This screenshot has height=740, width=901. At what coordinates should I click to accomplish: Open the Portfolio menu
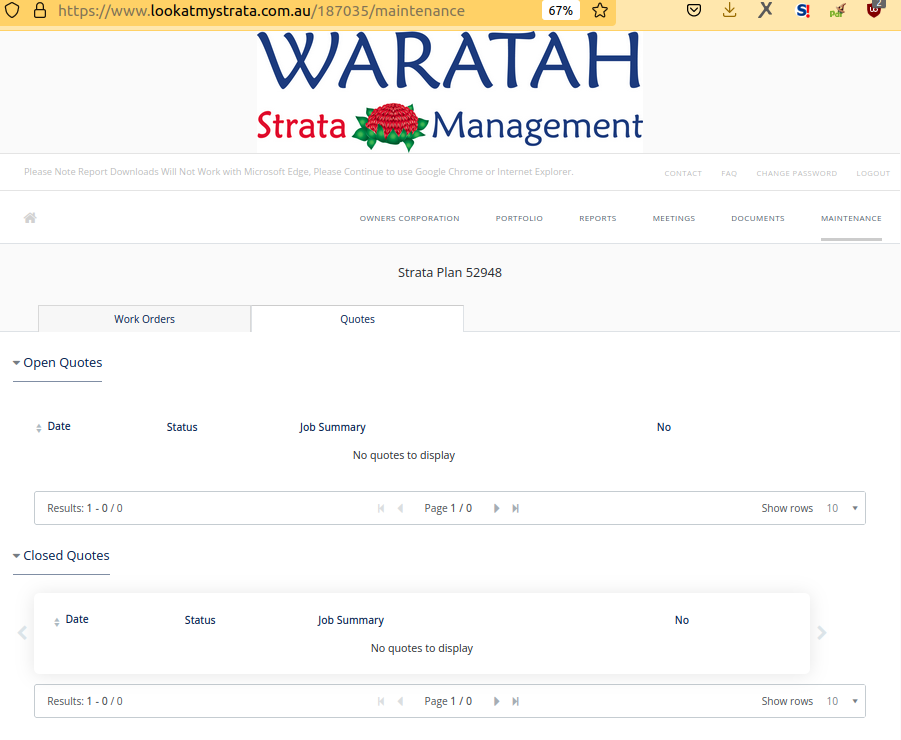pos(519,218)
